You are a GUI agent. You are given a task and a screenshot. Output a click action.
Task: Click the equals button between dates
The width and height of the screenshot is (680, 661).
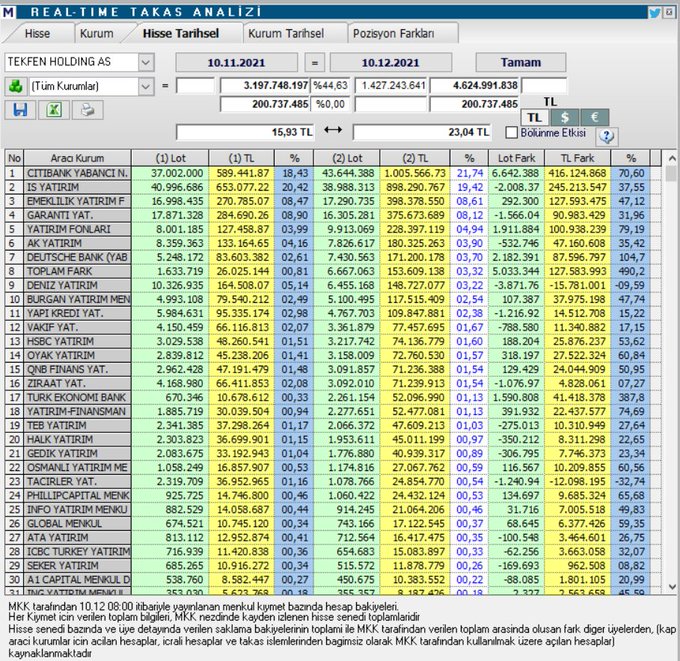point(315,62)
